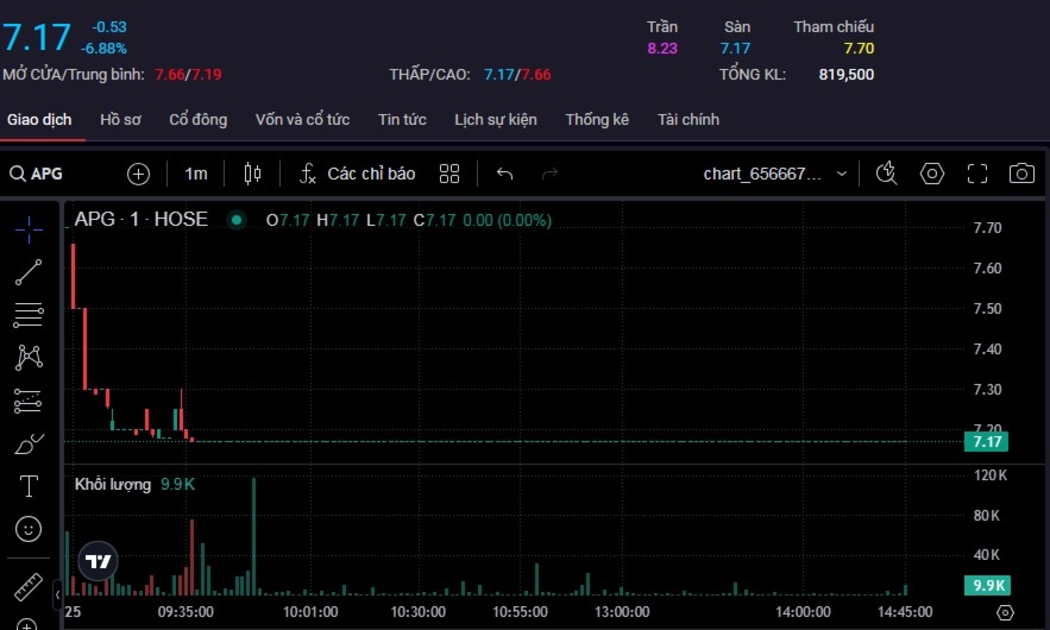
Task: Select the trend line drawing tool
Action: (28, 272)
